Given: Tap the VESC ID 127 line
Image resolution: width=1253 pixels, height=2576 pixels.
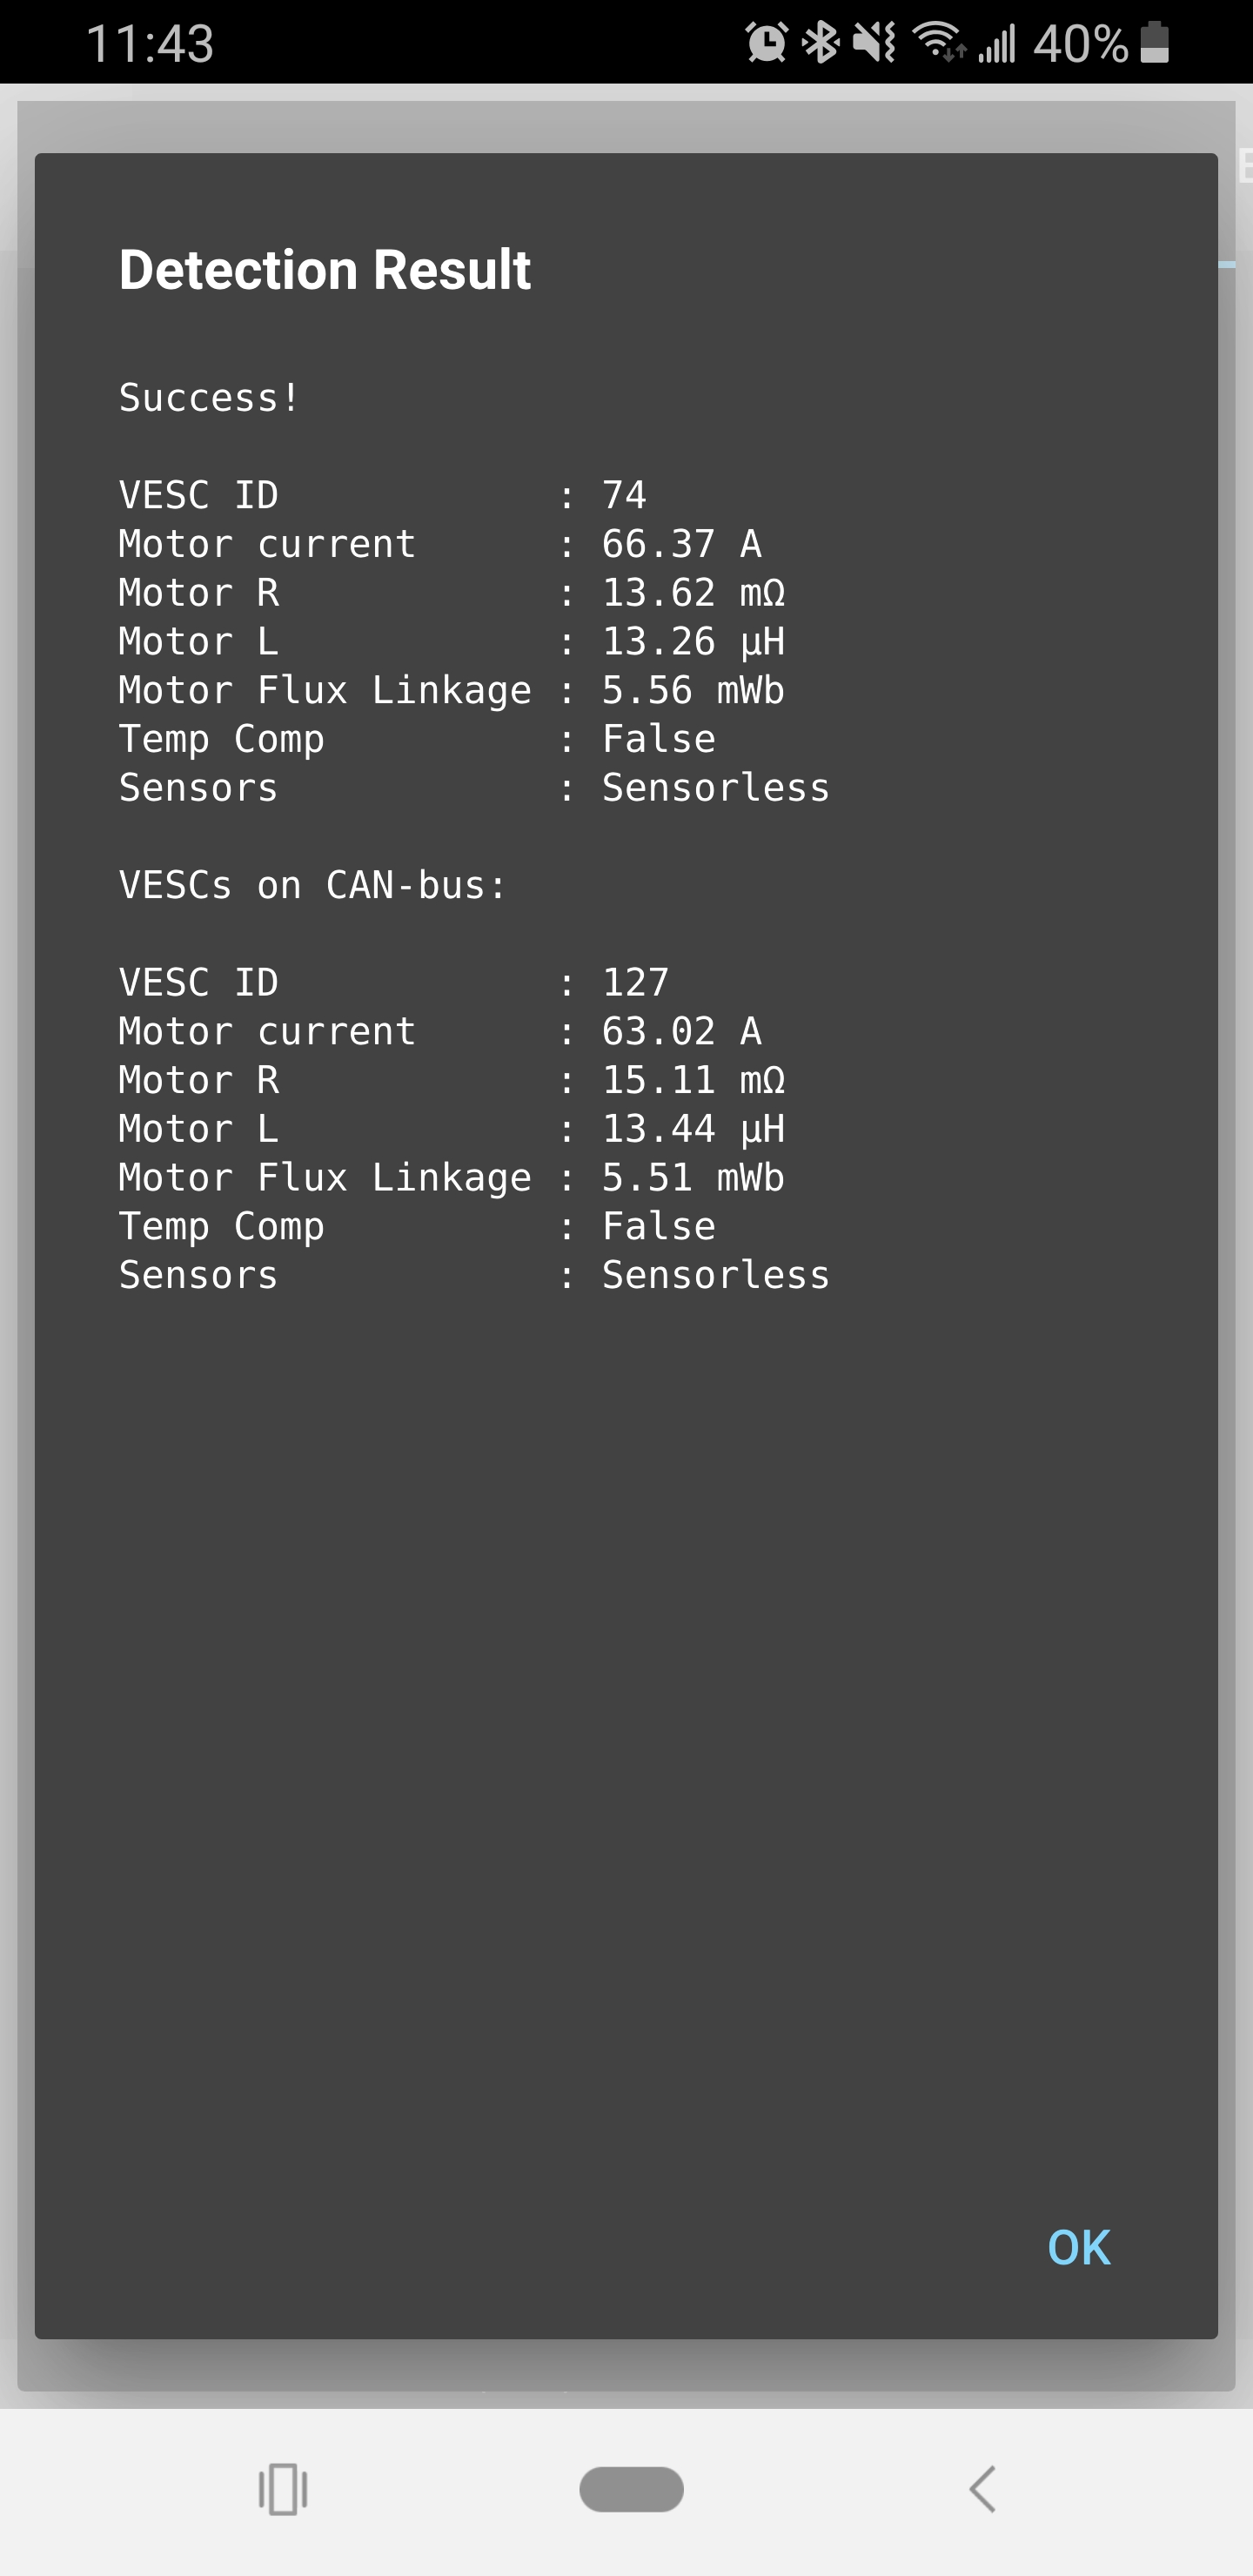Looking at the screenshot, I should 392,982.
